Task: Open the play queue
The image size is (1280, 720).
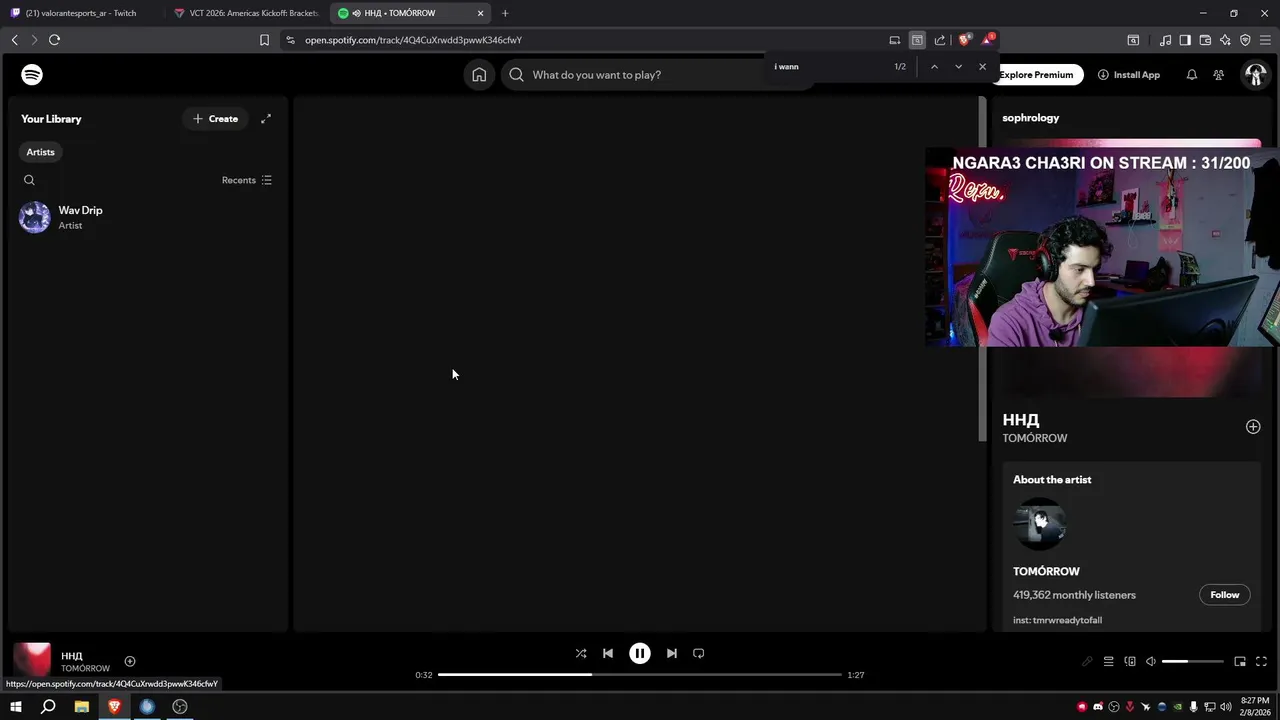Action: click(x=1108, y=661)
